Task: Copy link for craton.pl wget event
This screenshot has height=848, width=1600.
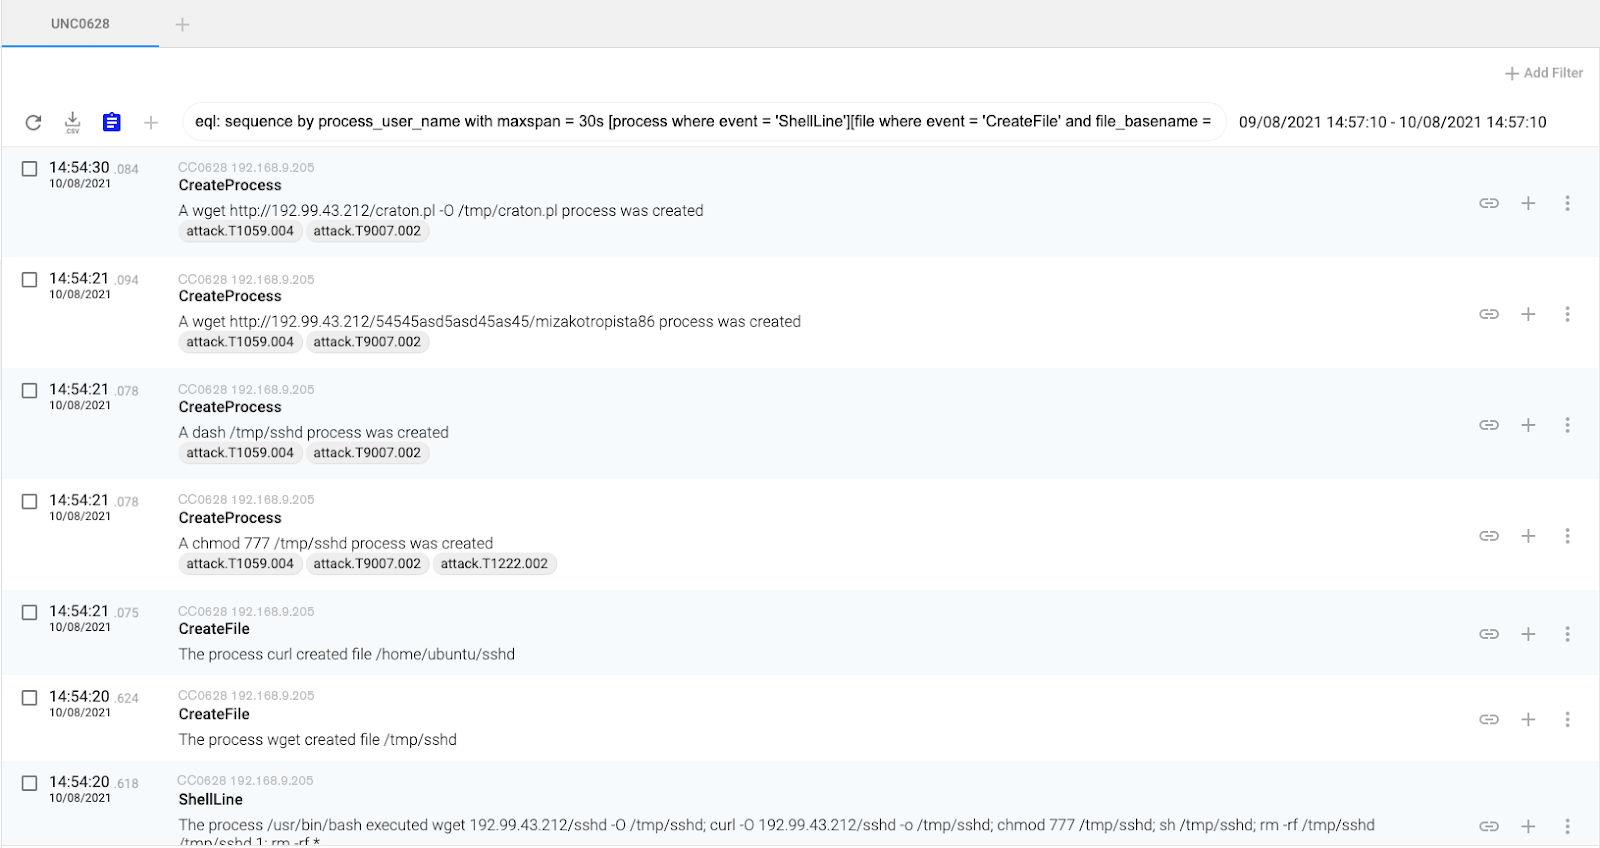Action: 1489,203
